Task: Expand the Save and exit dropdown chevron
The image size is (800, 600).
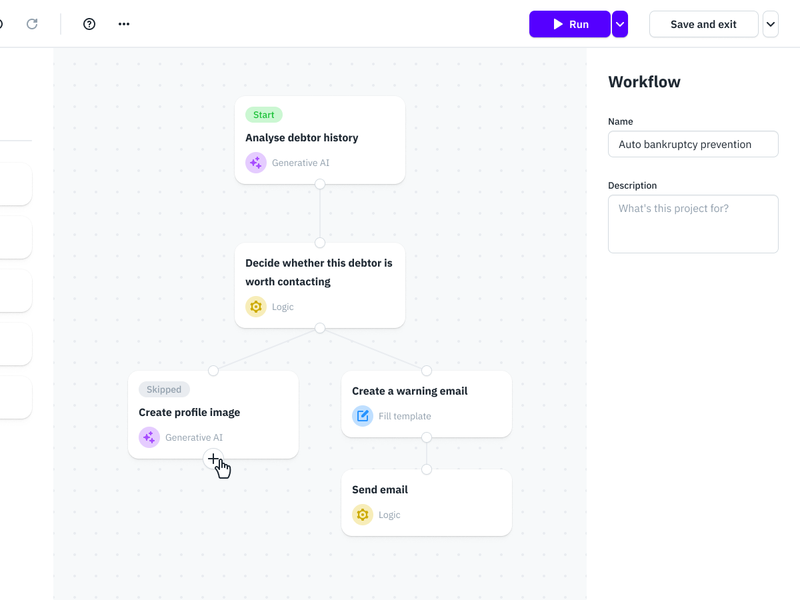Action: (770, 24)
